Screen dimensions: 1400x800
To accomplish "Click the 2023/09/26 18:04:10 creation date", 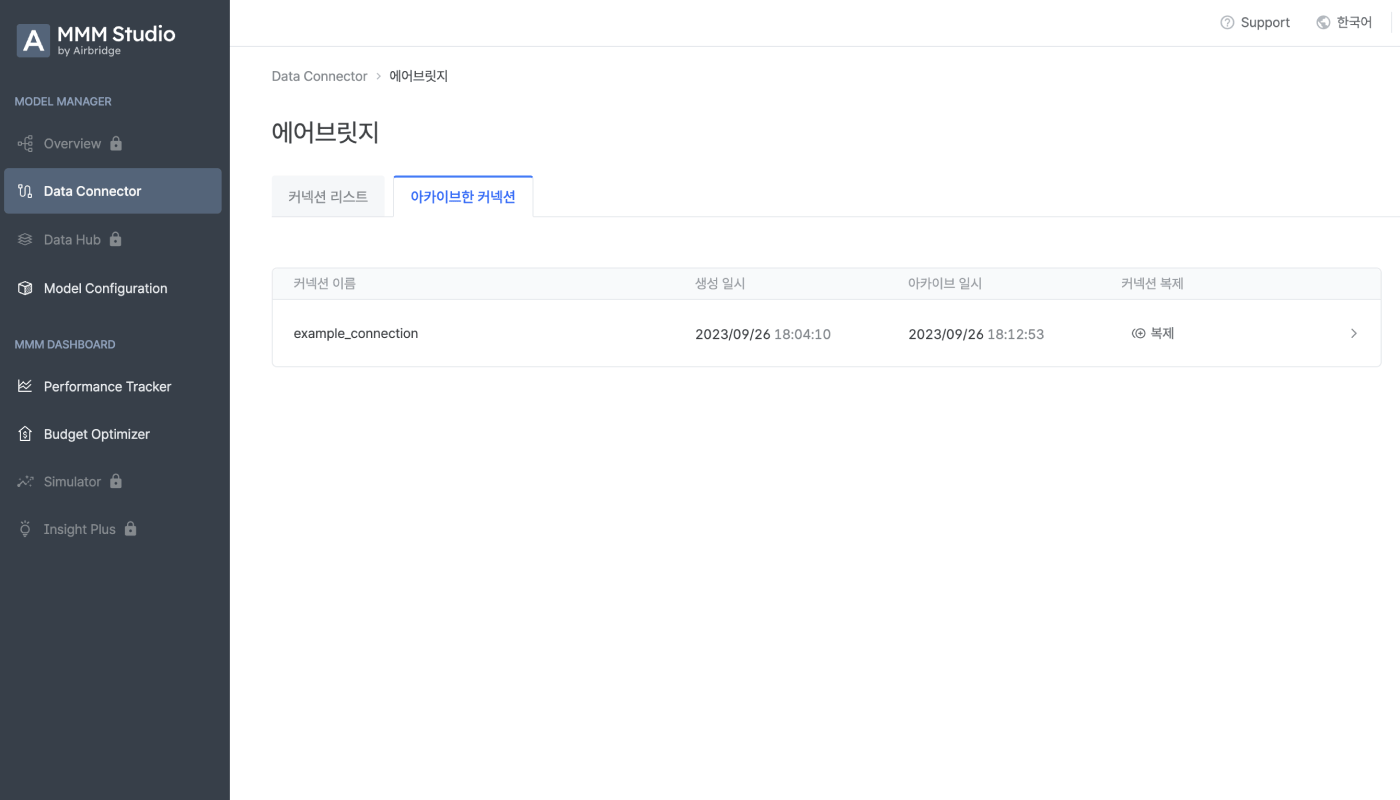I will point(763,334).
